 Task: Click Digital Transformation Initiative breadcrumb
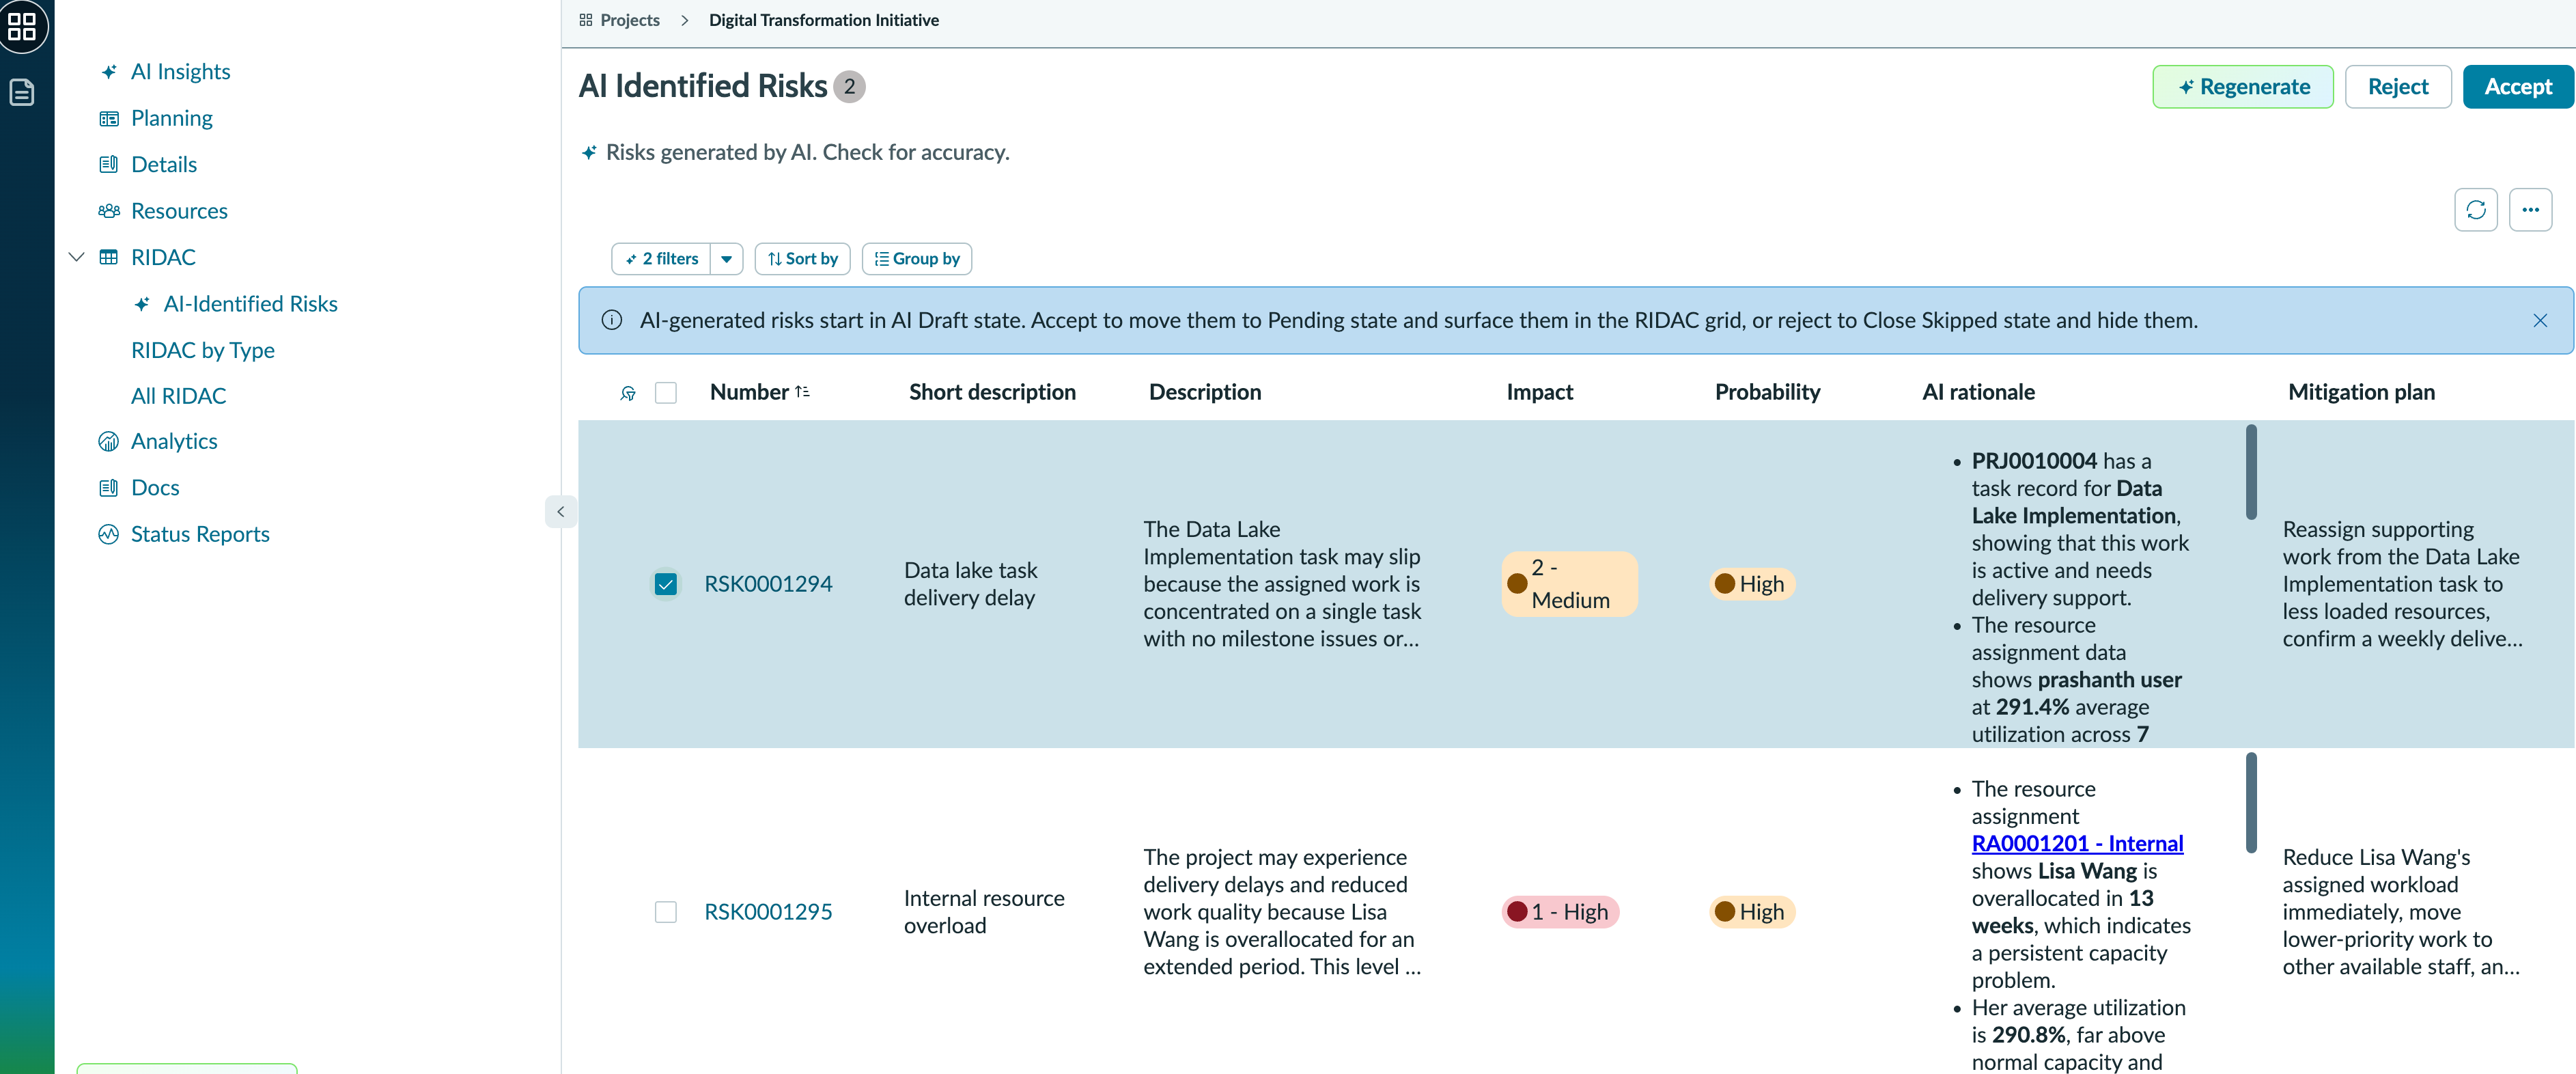(824, 20)
